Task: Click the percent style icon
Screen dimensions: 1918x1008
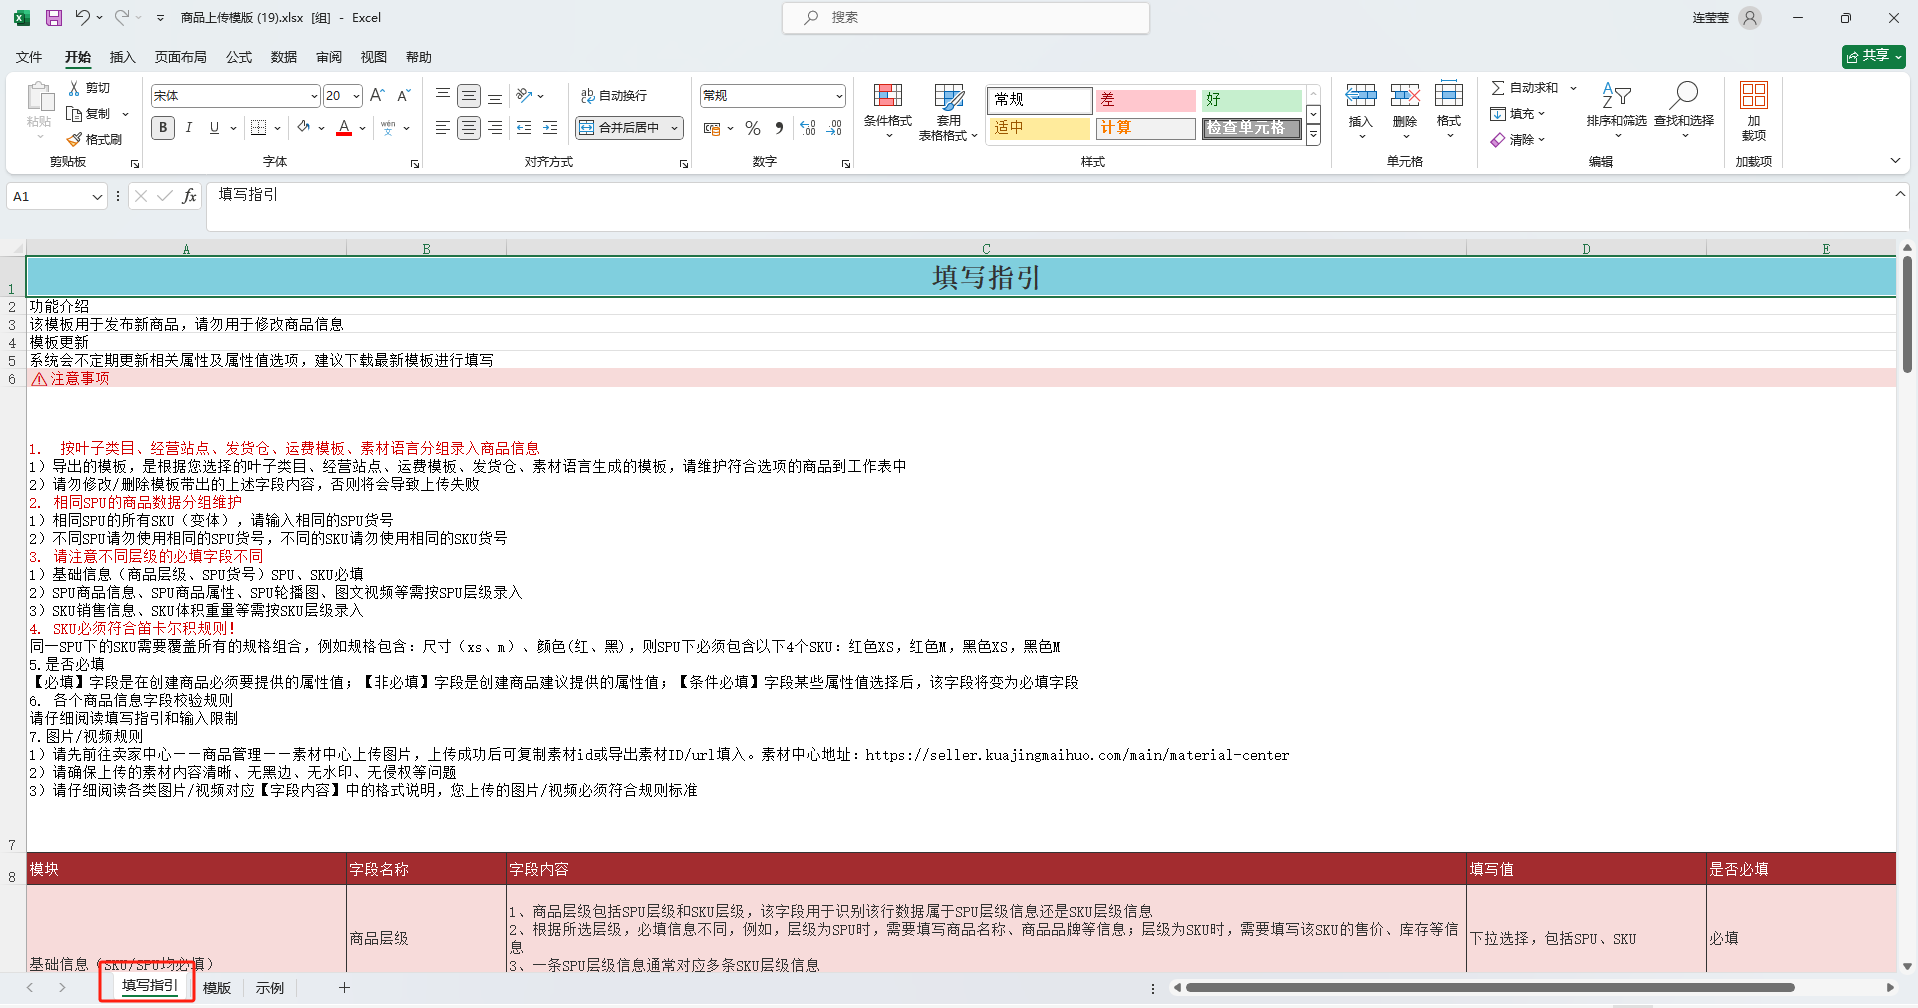Action: click(753, 128)
